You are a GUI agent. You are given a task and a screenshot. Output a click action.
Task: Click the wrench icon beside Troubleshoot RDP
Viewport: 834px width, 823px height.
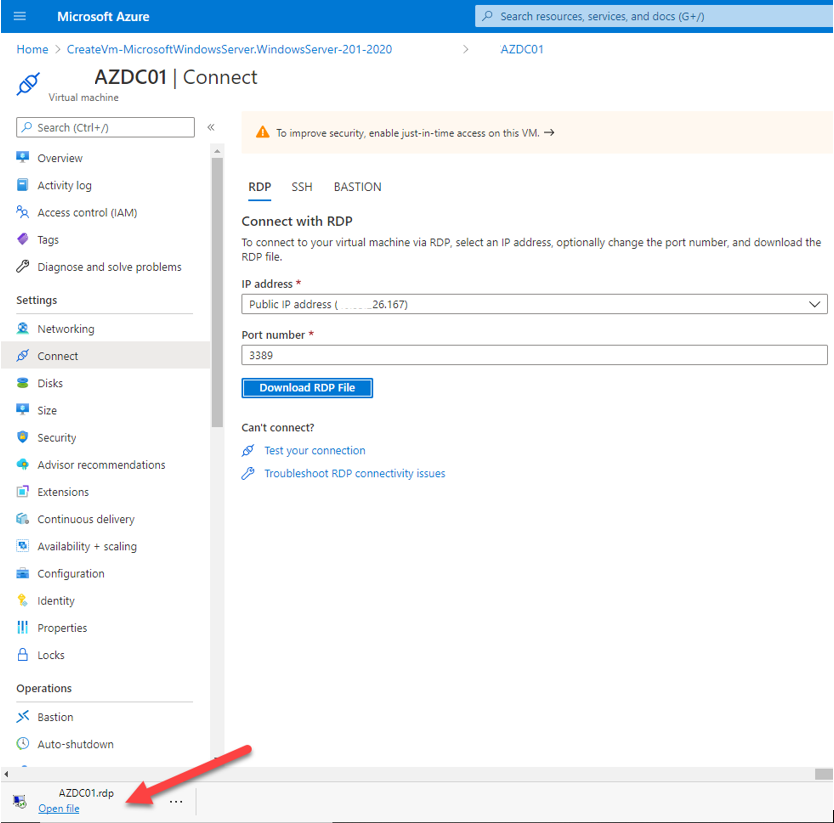tap(248, 473)
